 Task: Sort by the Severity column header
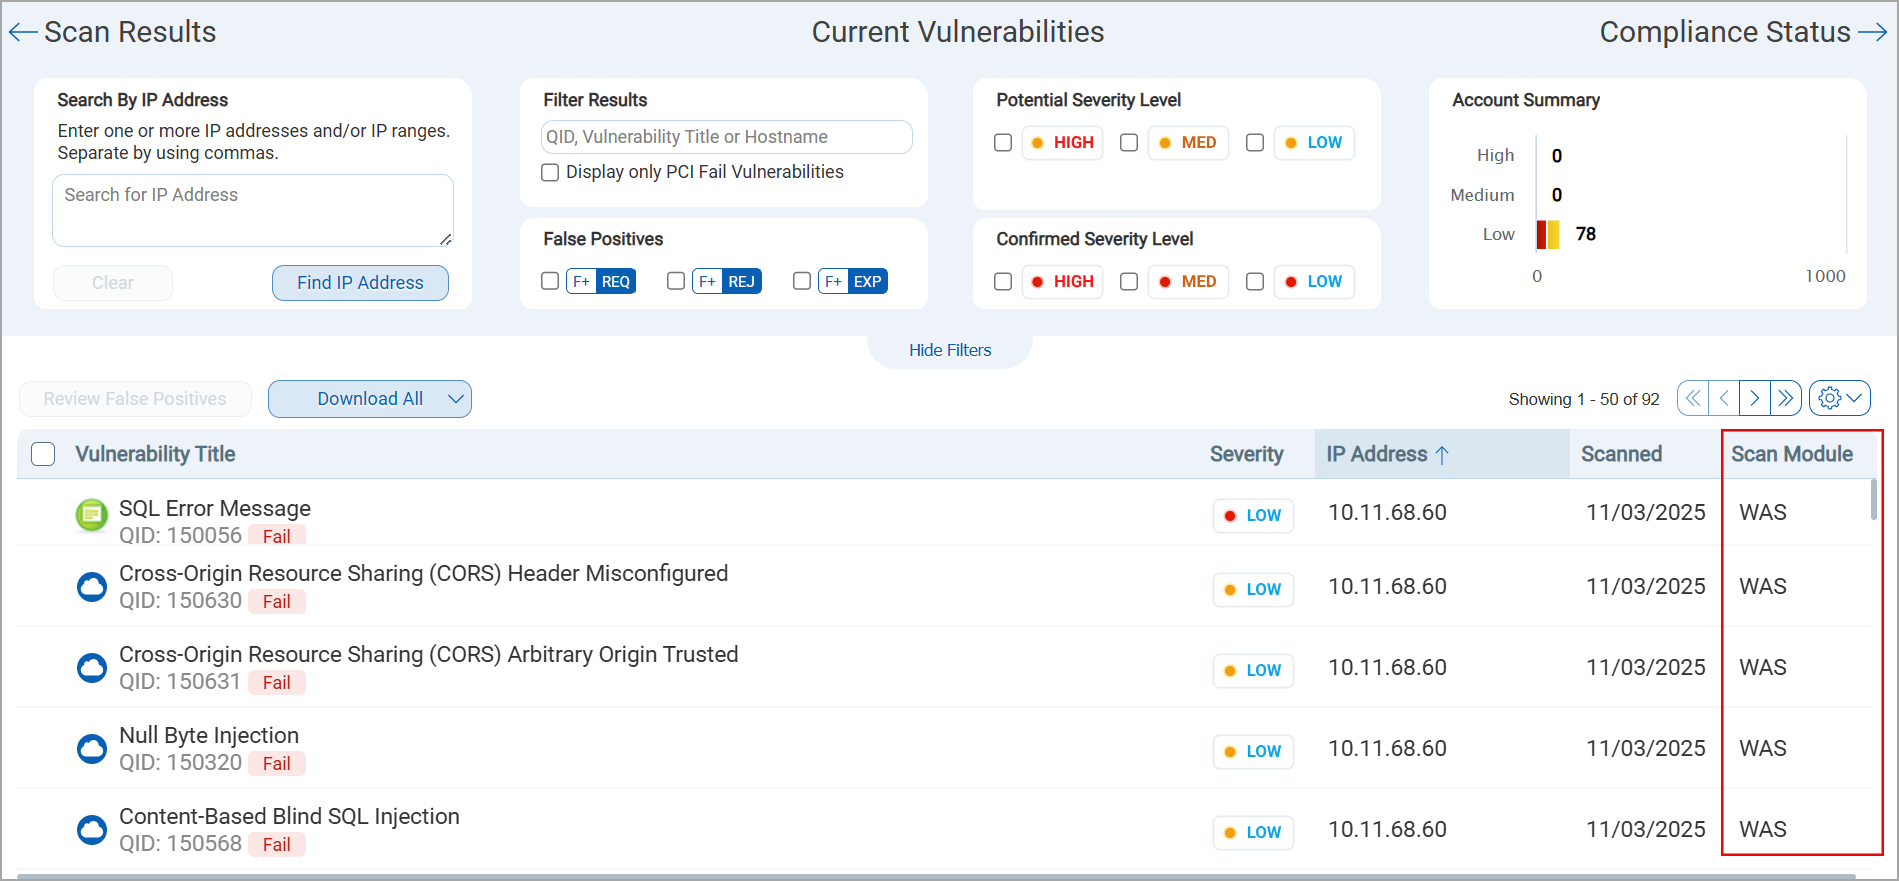(1246, 454)
